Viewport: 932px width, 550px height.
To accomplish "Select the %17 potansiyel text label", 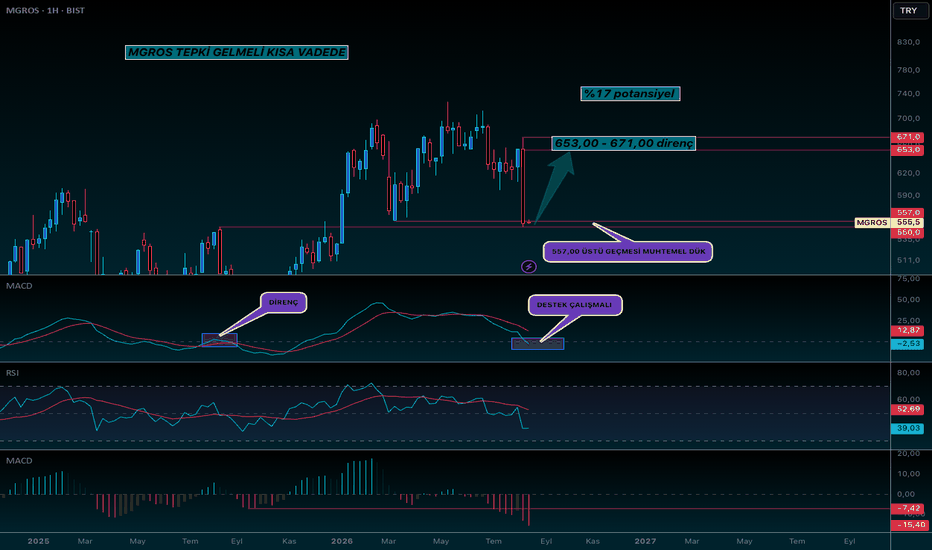I will click(630, 93).
